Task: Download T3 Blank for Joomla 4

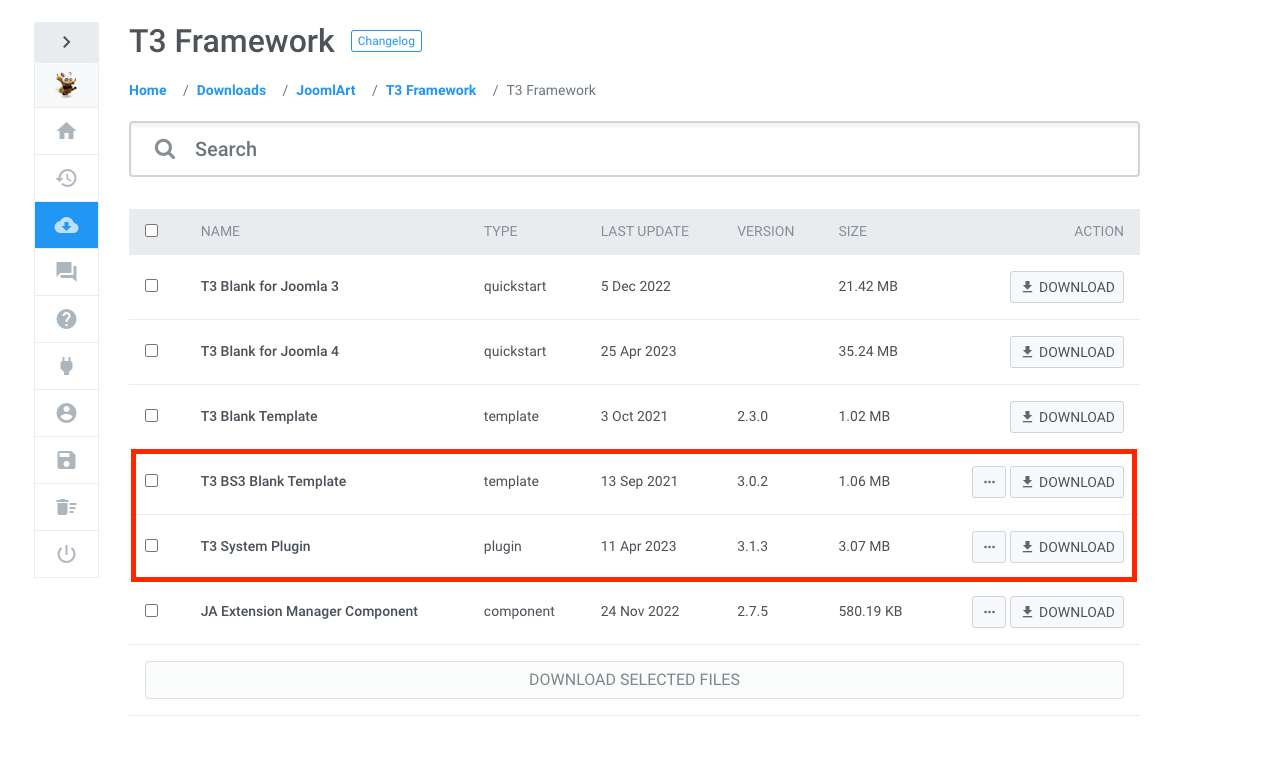Action: pyautogui.click(x=1066, y=352)
